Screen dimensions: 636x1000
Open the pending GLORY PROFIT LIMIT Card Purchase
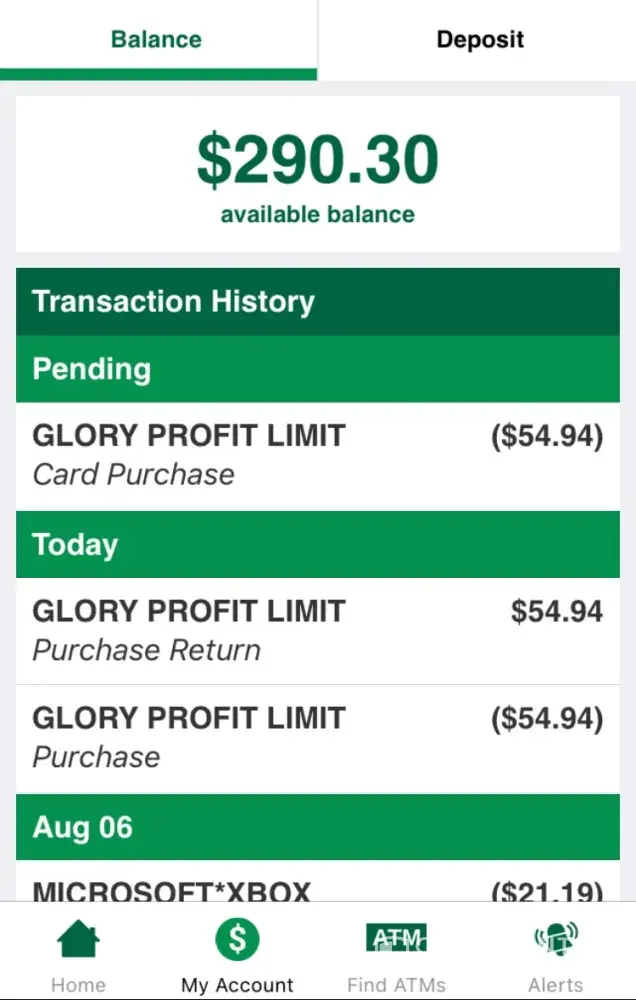coord(317,455)
